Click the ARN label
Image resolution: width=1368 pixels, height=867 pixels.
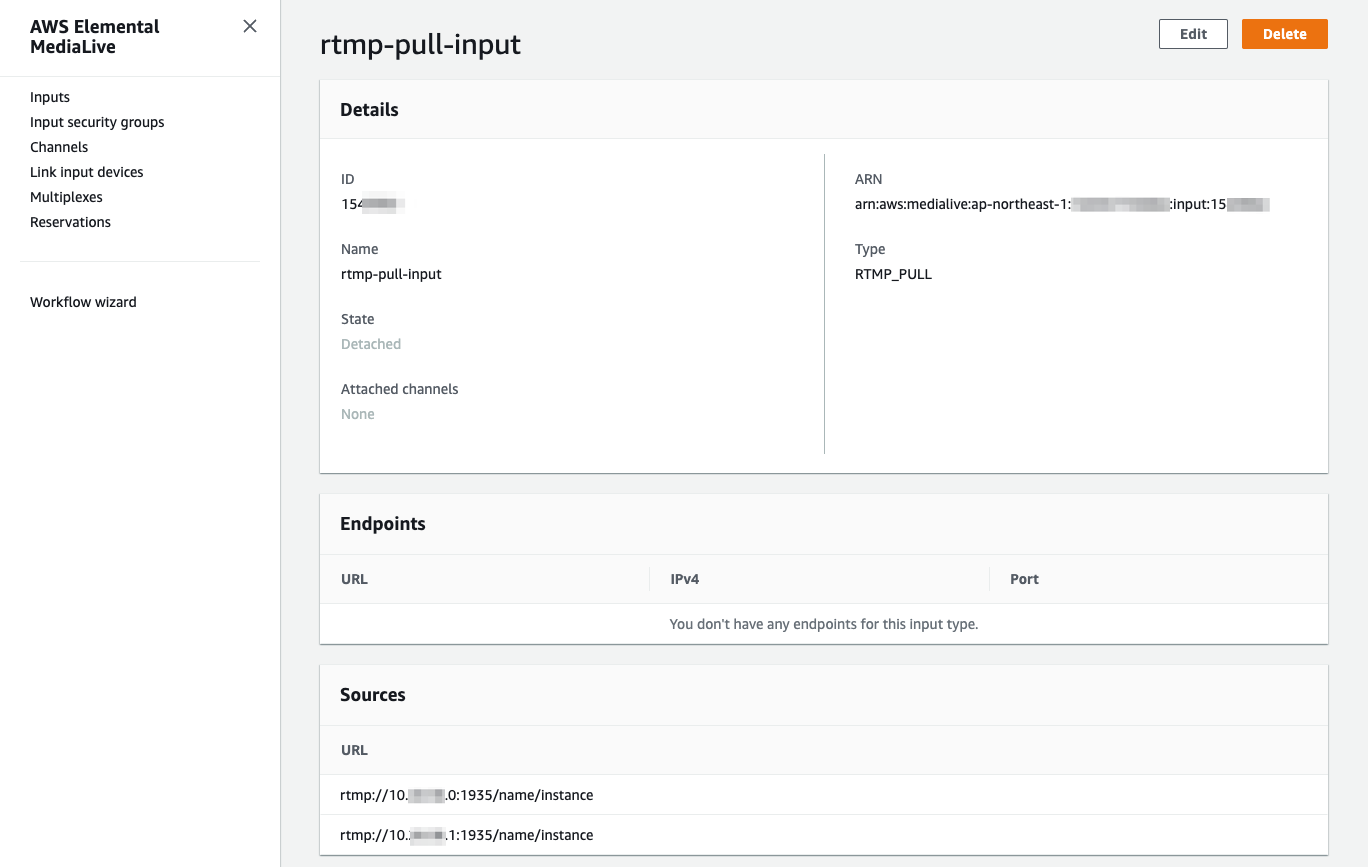(x=869, y=179)
